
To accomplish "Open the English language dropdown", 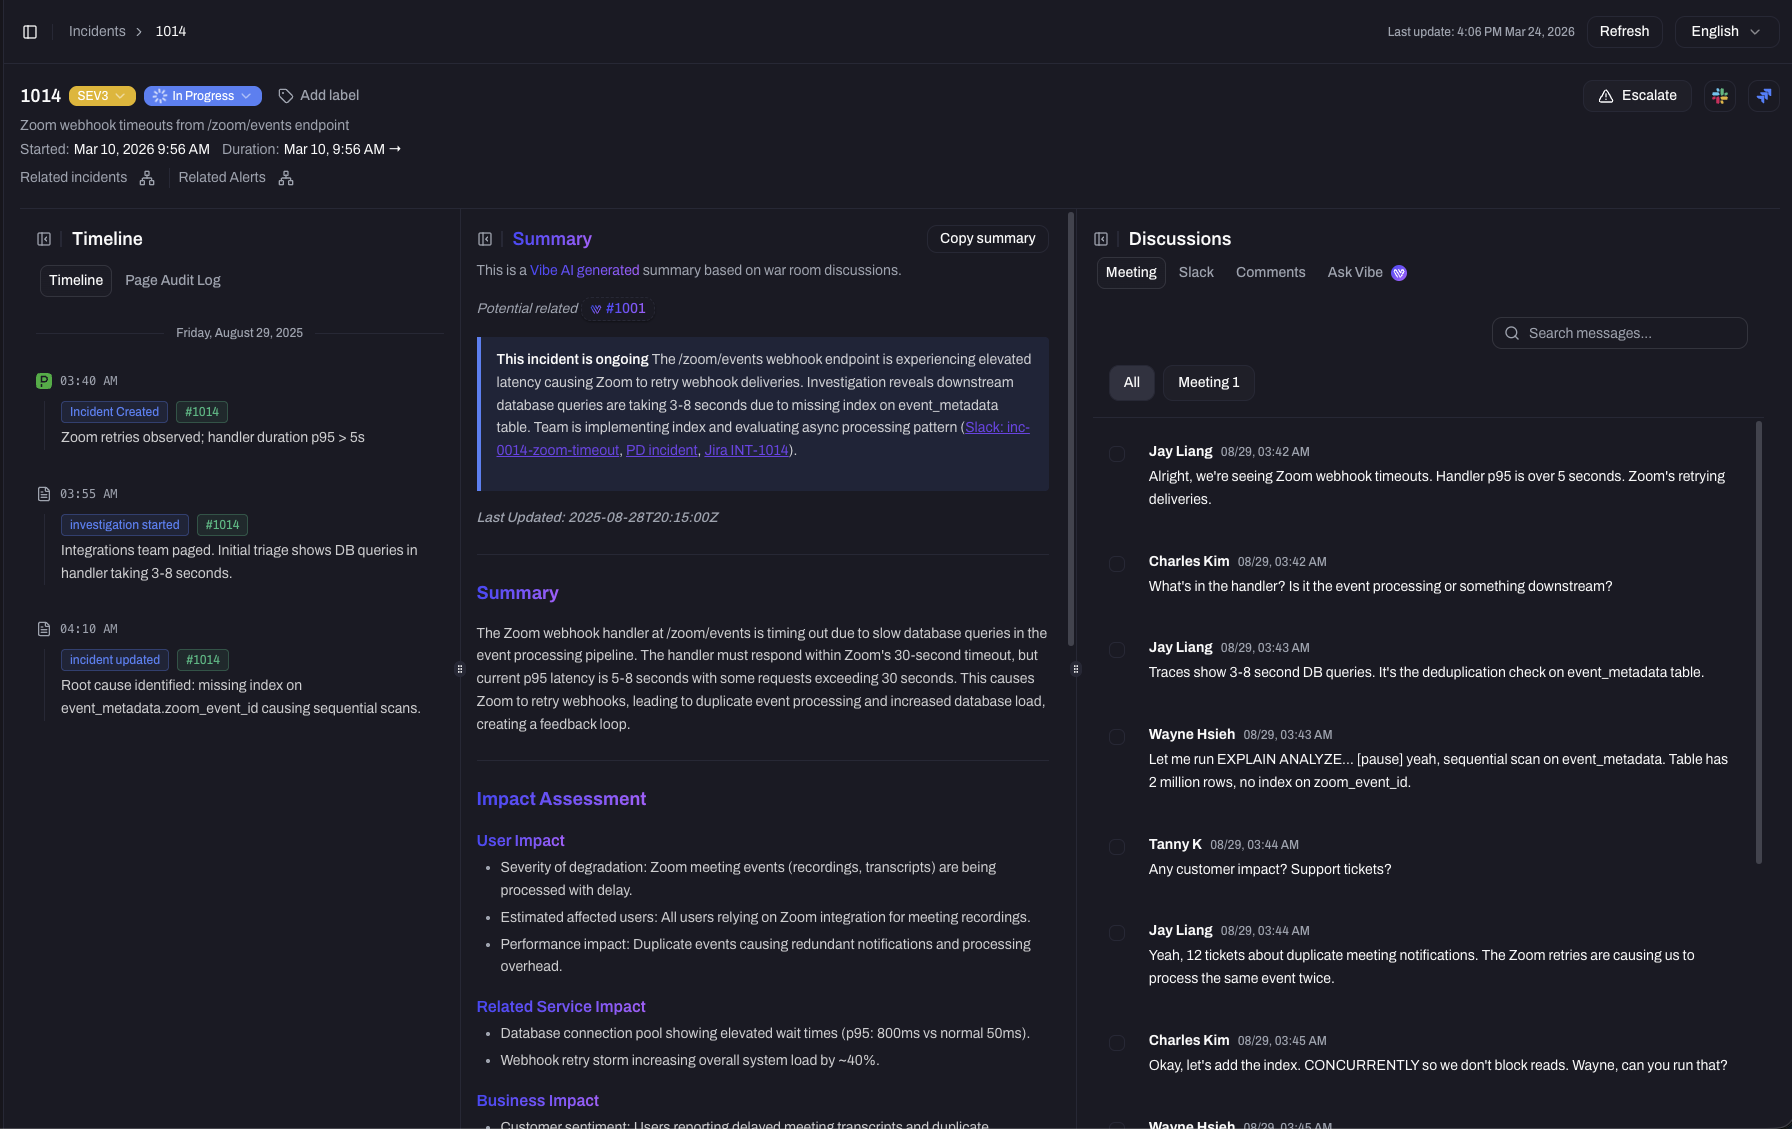I will 1726,32.
